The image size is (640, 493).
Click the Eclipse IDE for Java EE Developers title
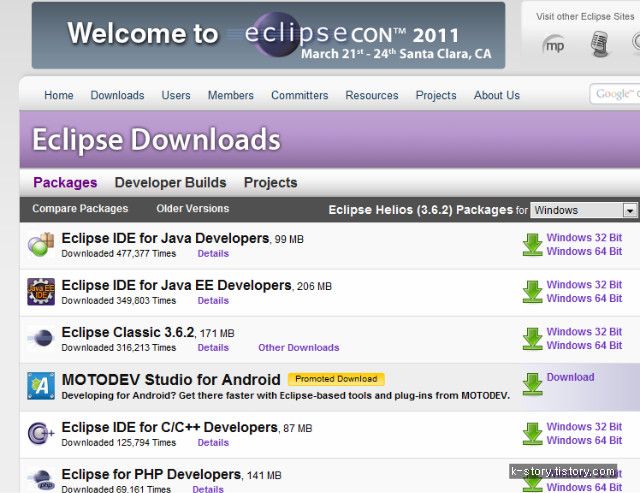tap(176, 285)
